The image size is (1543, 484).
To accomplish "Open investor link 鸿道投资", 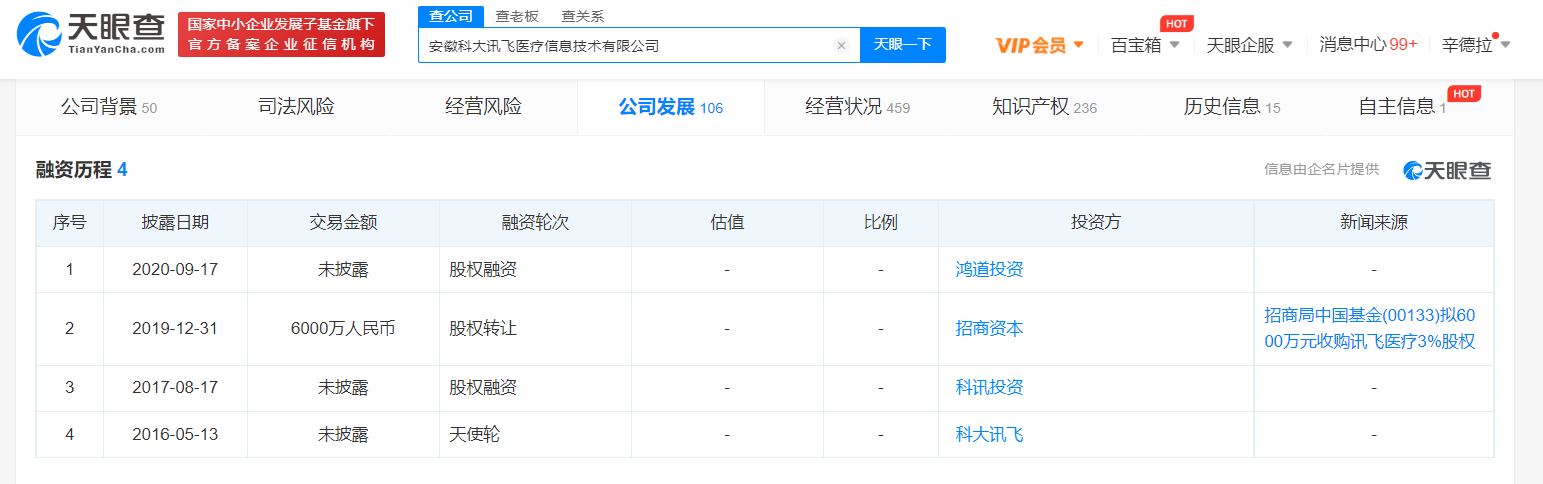I will coord(989,269).
